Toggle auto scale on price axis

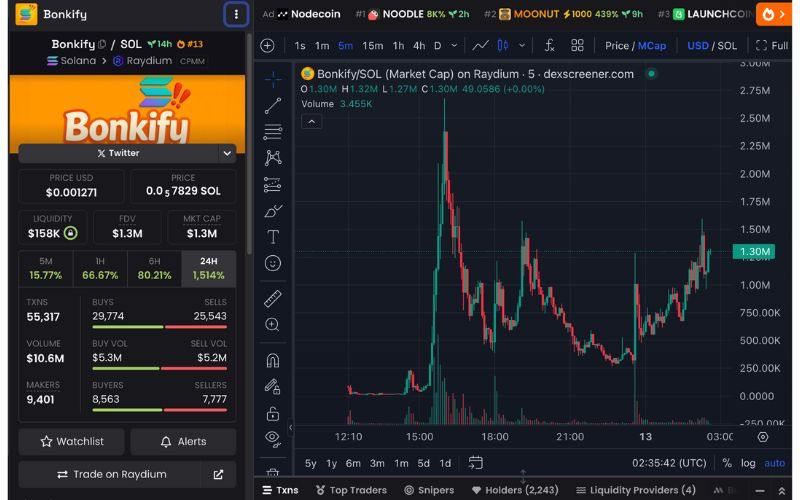tap(774, 463)
